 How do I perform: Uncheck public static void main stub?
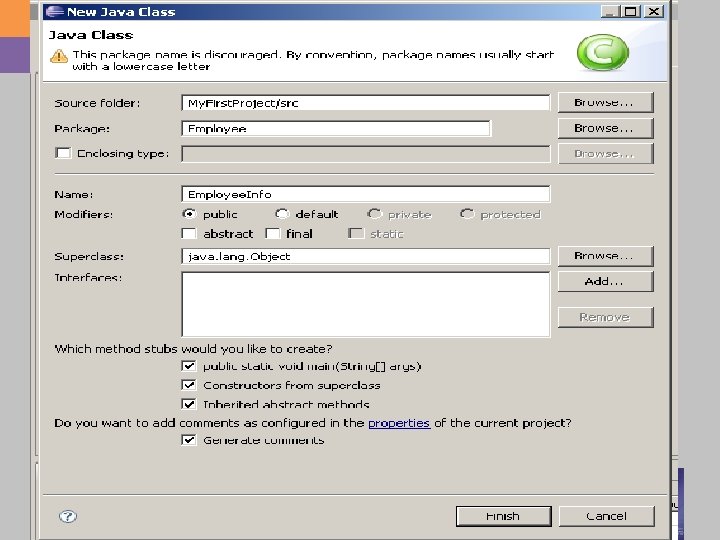tap(189, 366)
